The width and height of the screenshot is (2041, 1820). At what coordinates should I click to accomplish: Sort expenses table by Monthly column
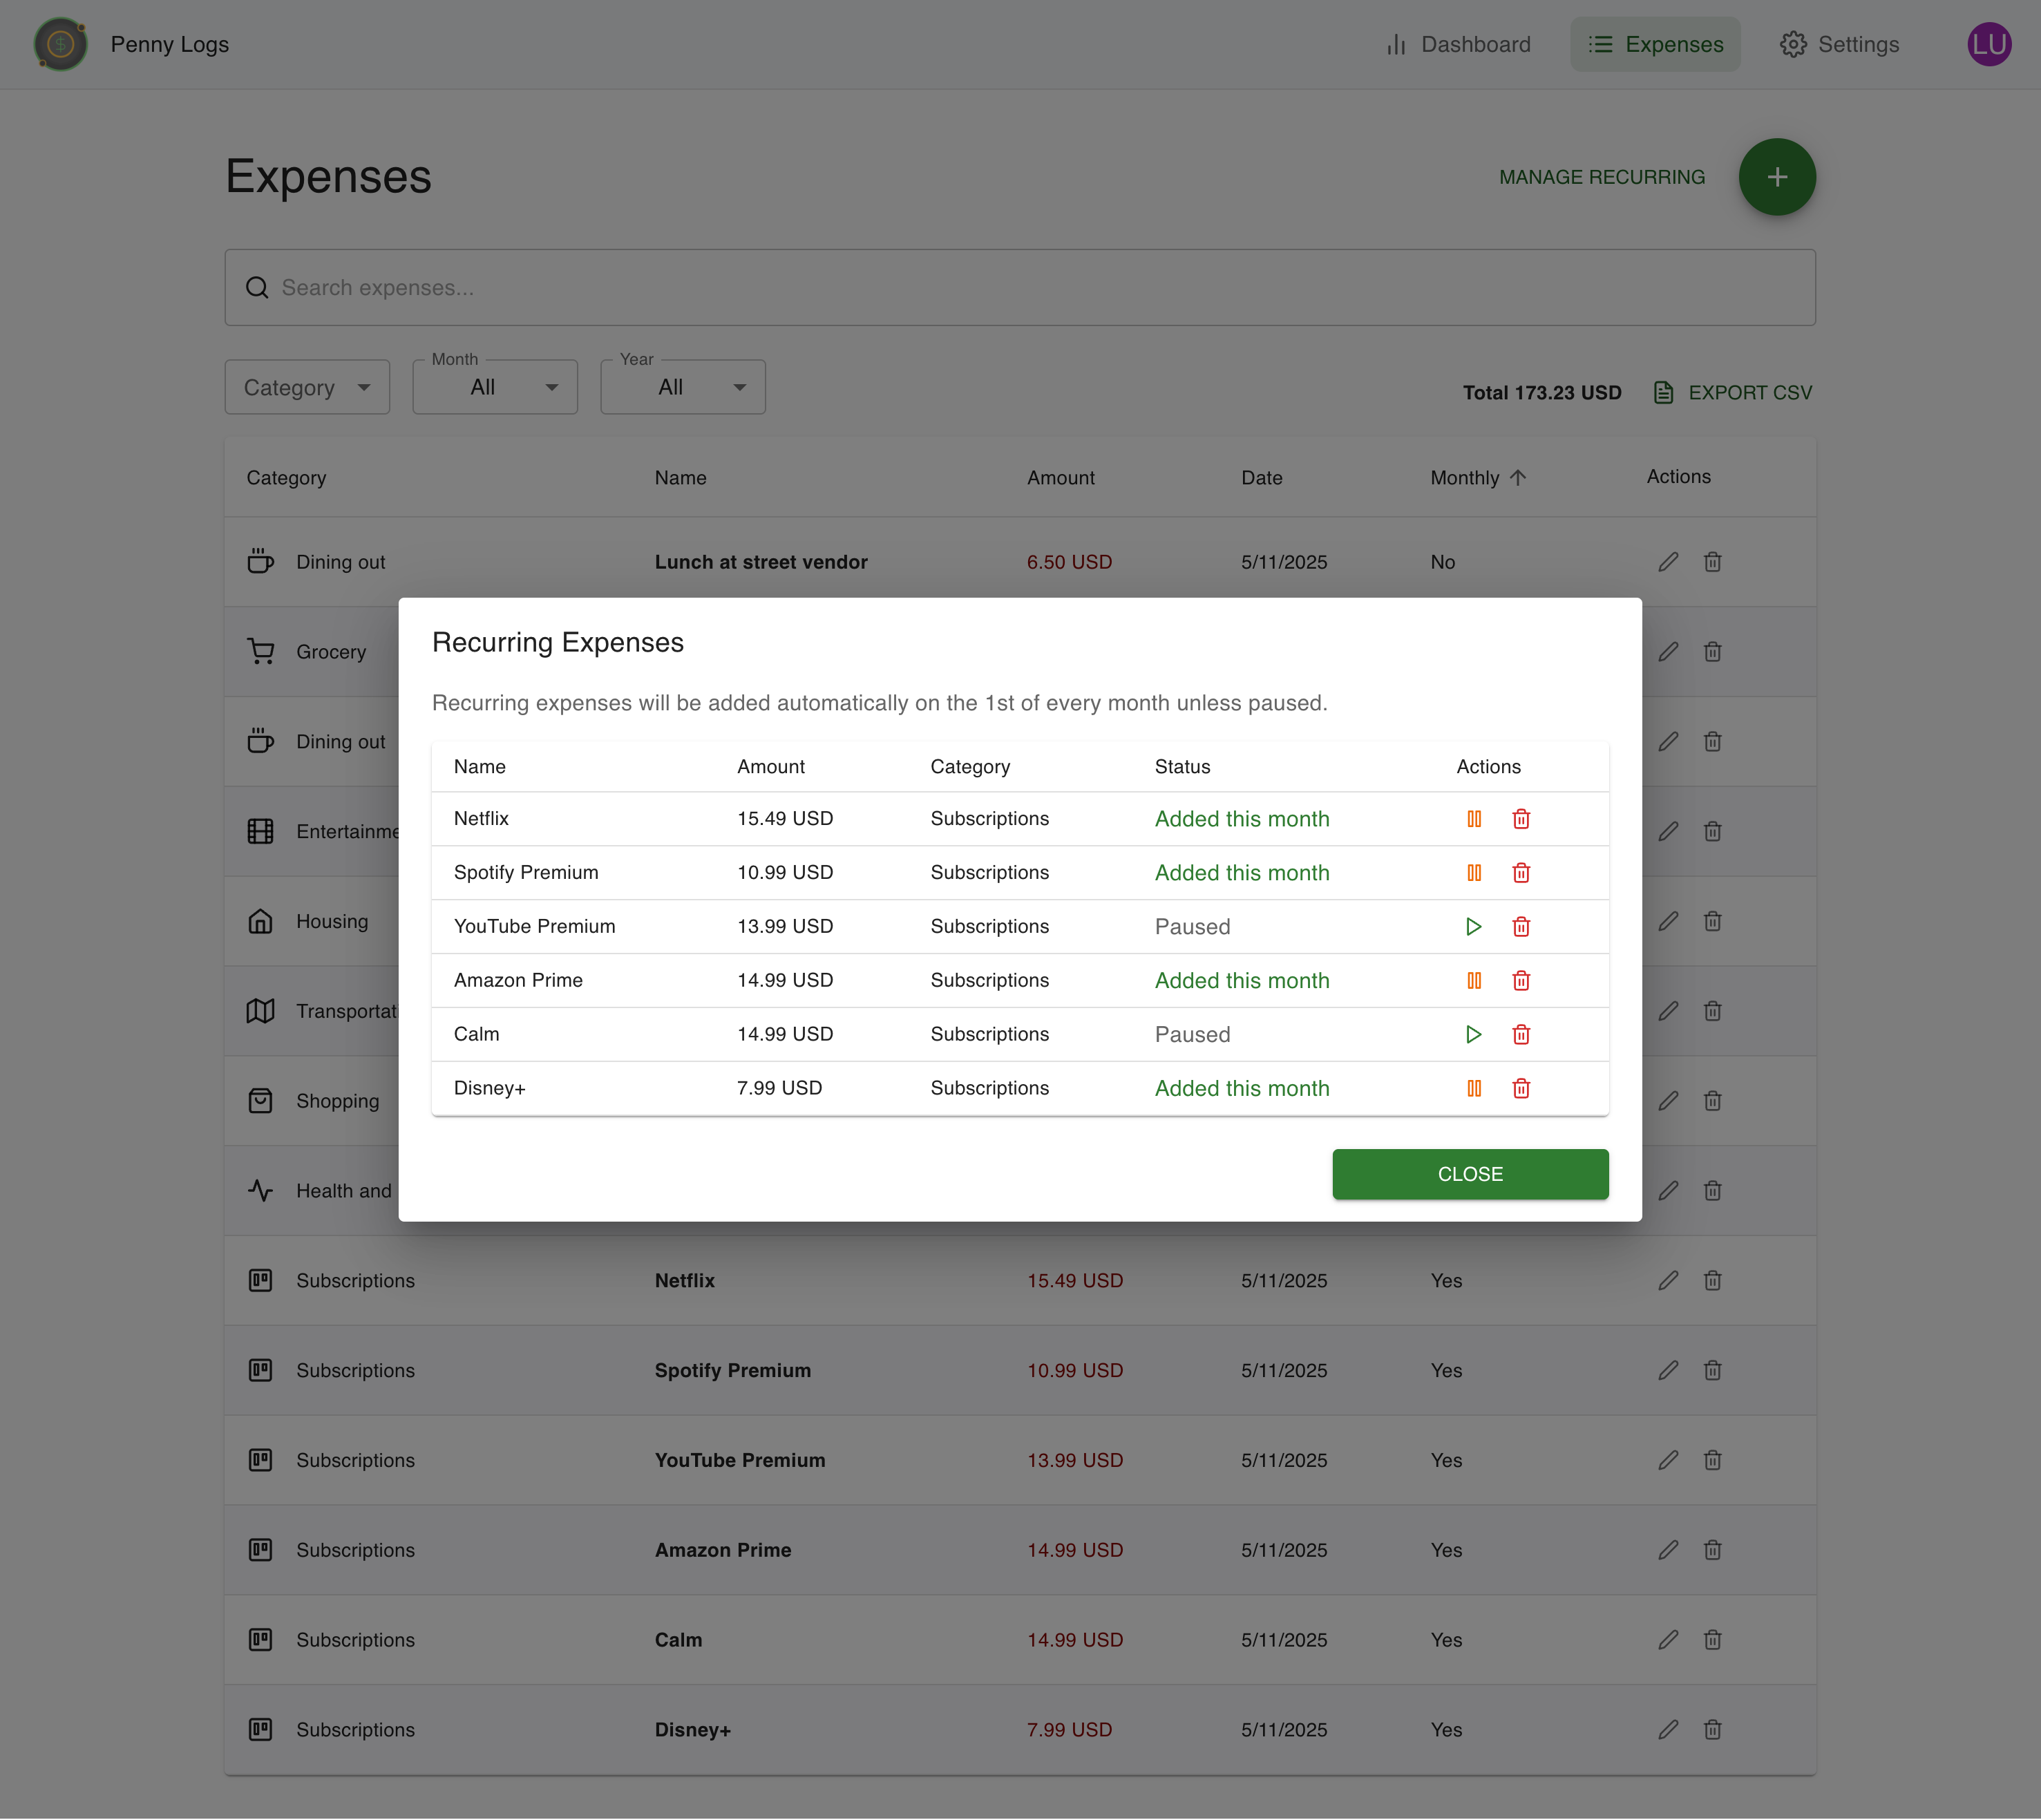pyautogui.click(x=1478, y=478)
